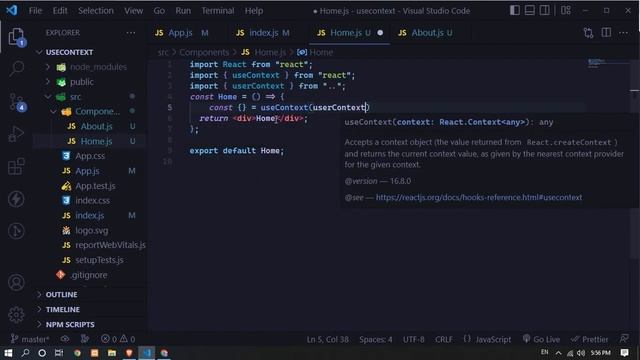This screenshot has width=640, height=360.
Task: Open the Accounts icon in activity bar
Action: click(x=16, y=282)
